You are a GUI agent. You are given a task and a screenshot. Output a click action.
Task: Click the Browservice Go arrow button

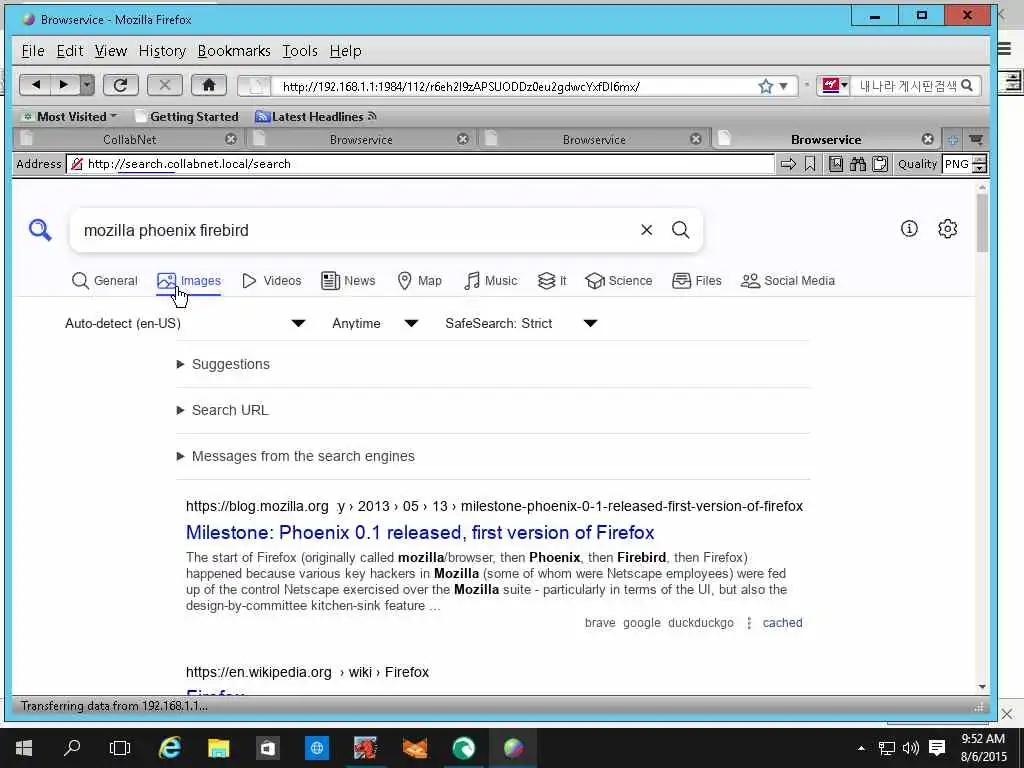click(788, 164)
